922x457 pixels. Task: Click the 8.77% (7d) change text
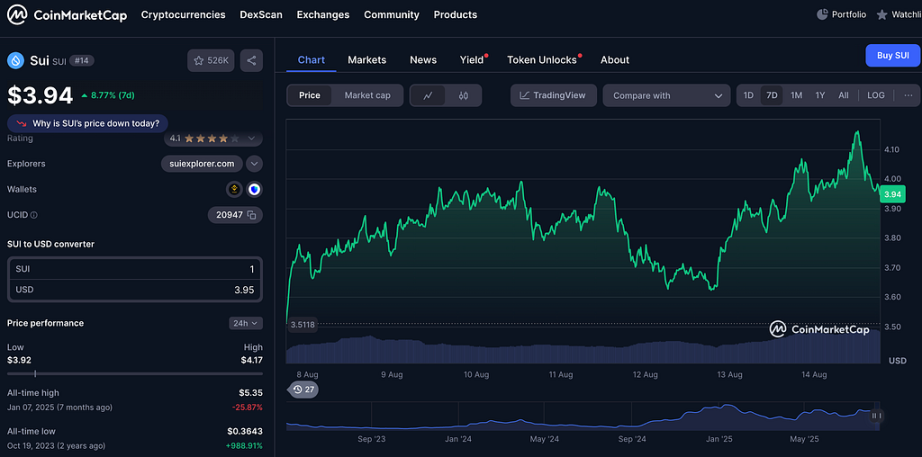(112, 95)
